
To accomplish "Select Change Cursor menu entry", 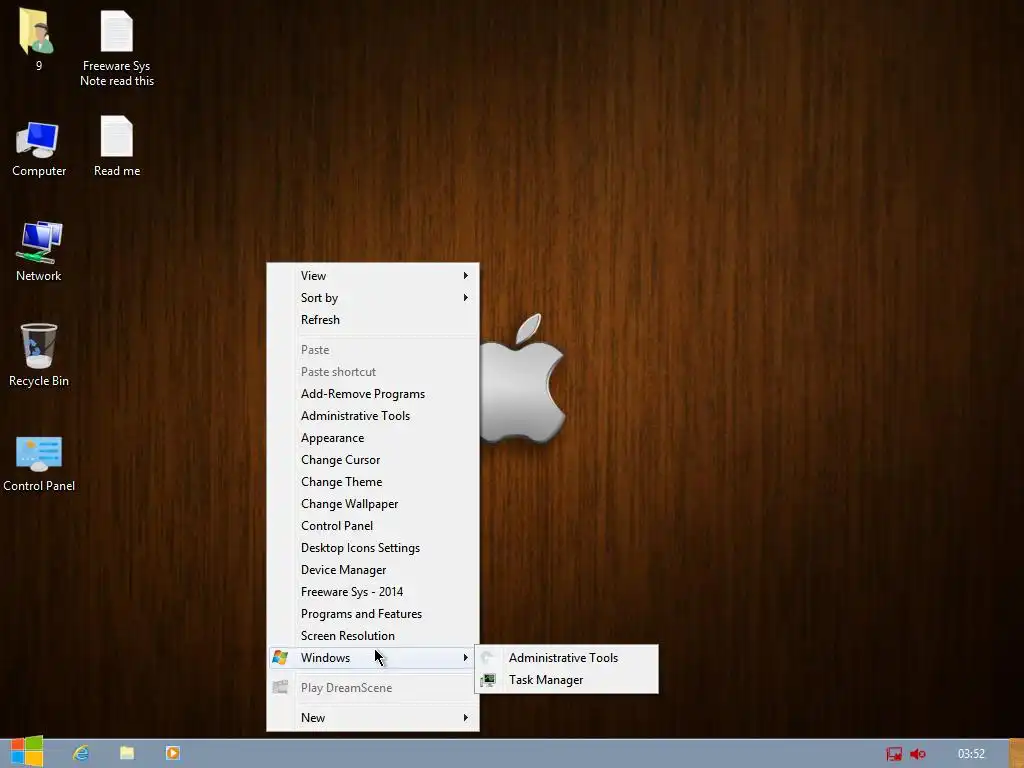I will [x=373, y=460].
